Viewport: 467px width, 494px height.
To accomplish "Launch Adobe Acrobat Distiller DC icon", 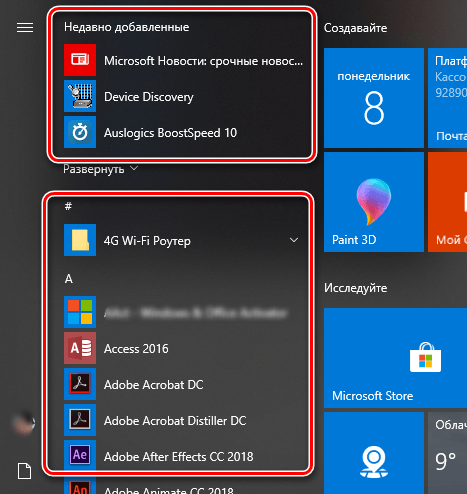I will pyautogui.click(x=80, y=420).
